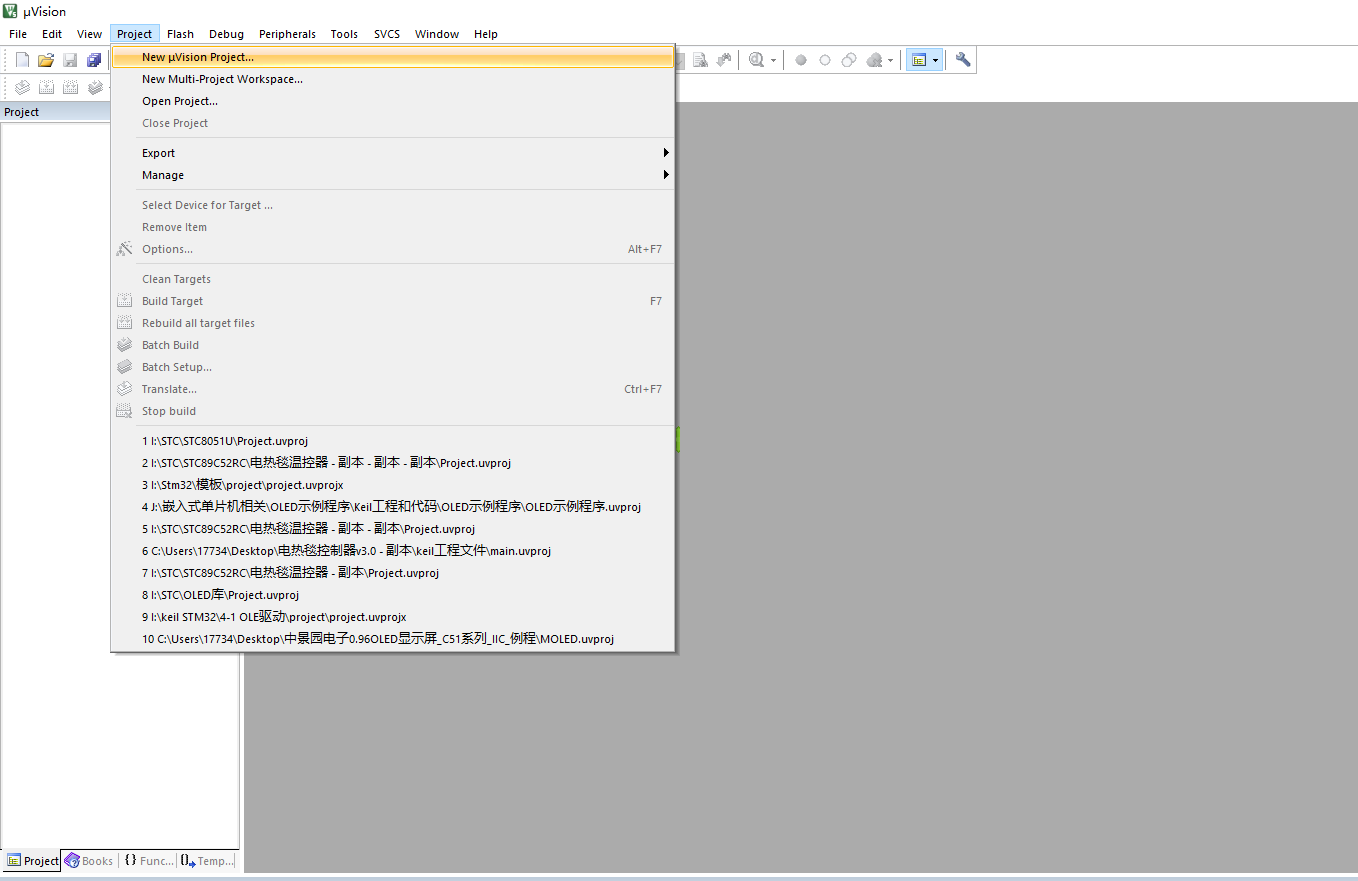Open the View menu
Viewport: 1358px width, 881px height.
[90, 34]
